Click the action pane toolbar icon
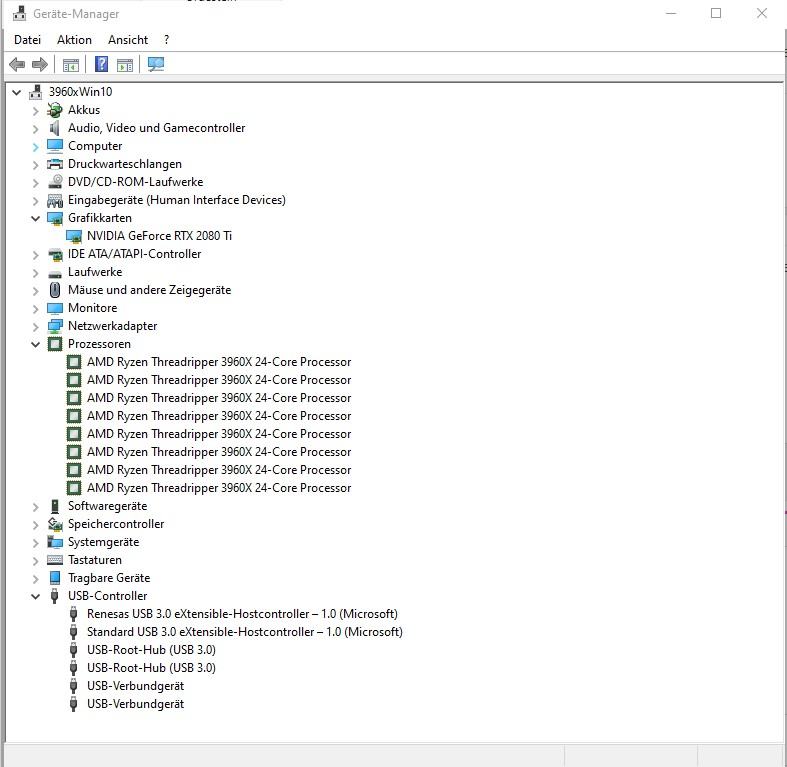This screenshot has width=787, height=767. (x=125, y=65)
